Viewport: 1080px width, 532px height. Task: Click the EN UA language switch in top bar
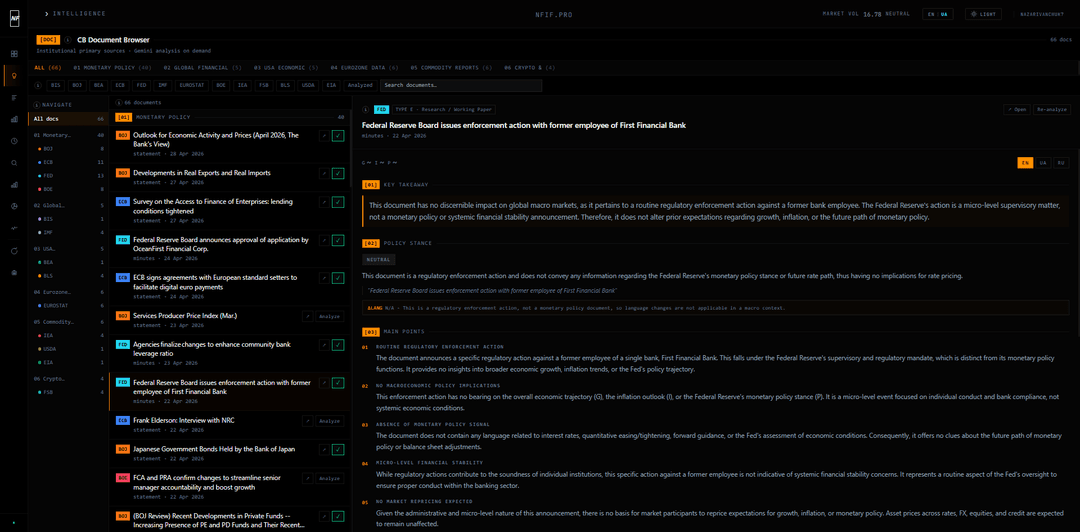(x=939, y=14)
